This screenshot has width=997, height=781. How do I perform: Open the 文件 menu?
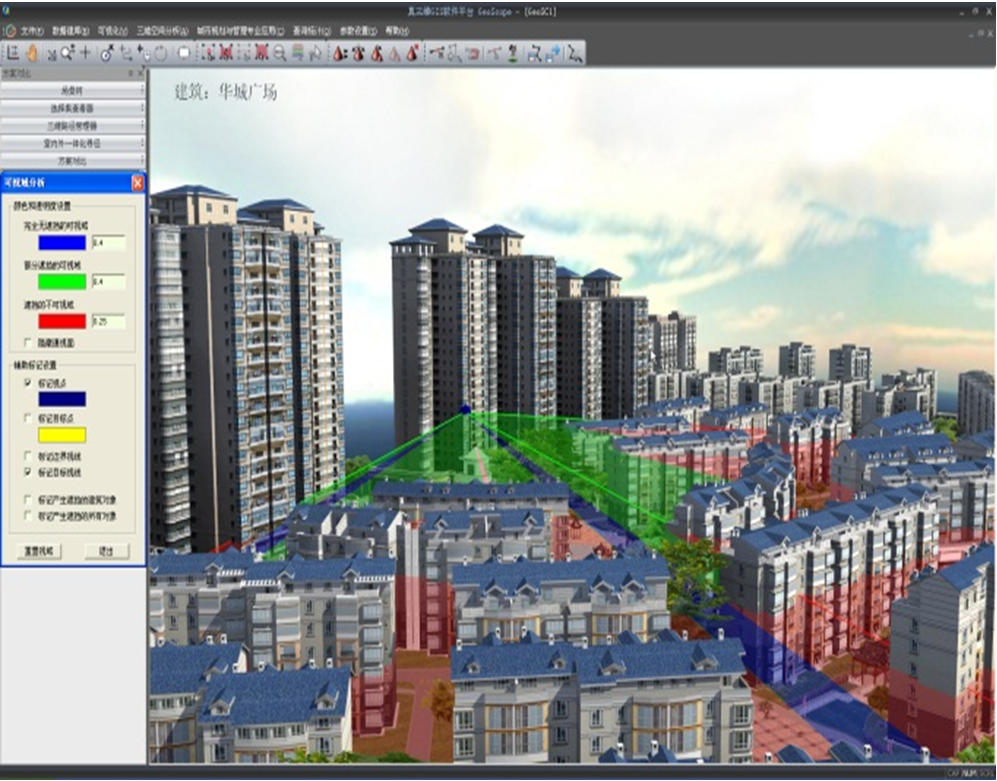click(32, 31)
